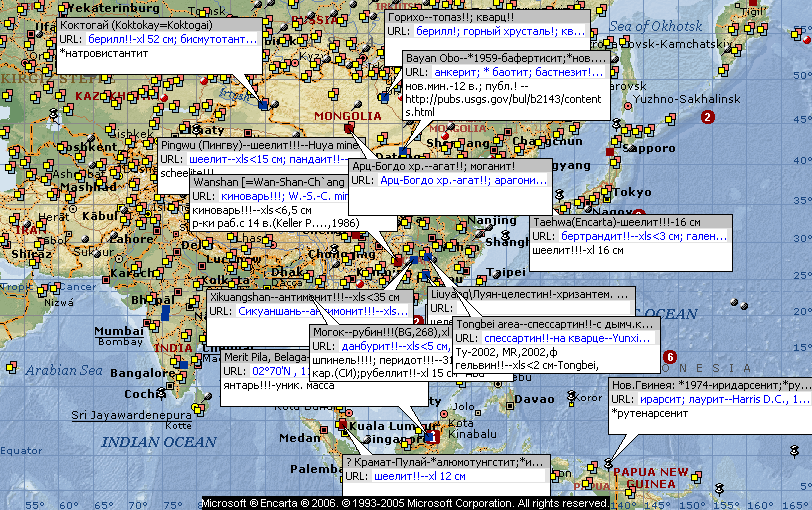Open New Guinea link 'ирарсит; лаурит--Harris D.C.'

coord(724,399)
